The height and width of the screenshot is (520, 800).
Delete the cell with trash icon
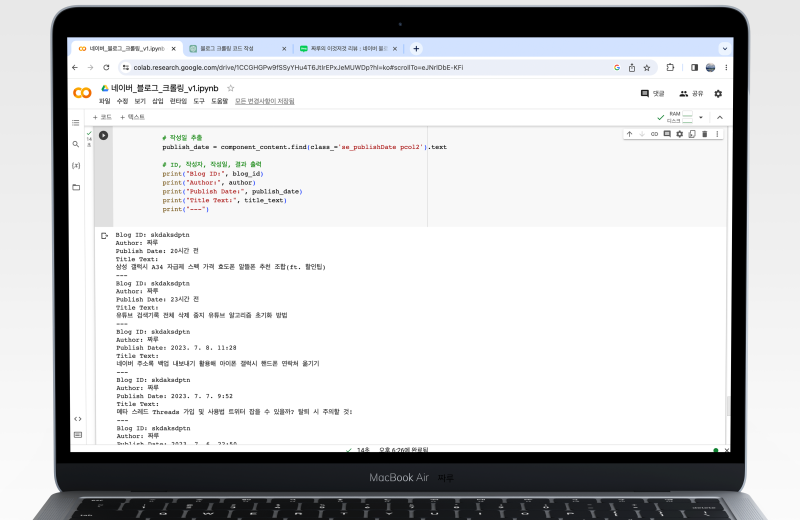705,134
